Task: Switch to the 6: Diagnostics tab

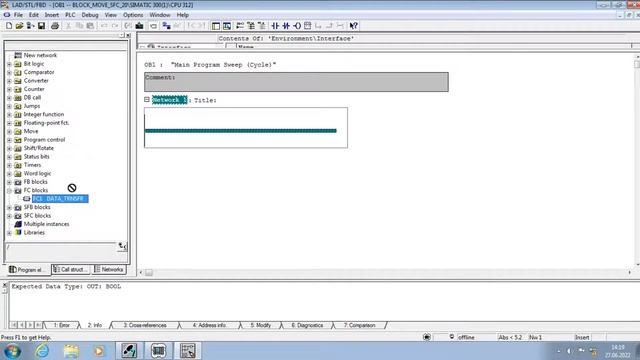Action: coord(307,325)
